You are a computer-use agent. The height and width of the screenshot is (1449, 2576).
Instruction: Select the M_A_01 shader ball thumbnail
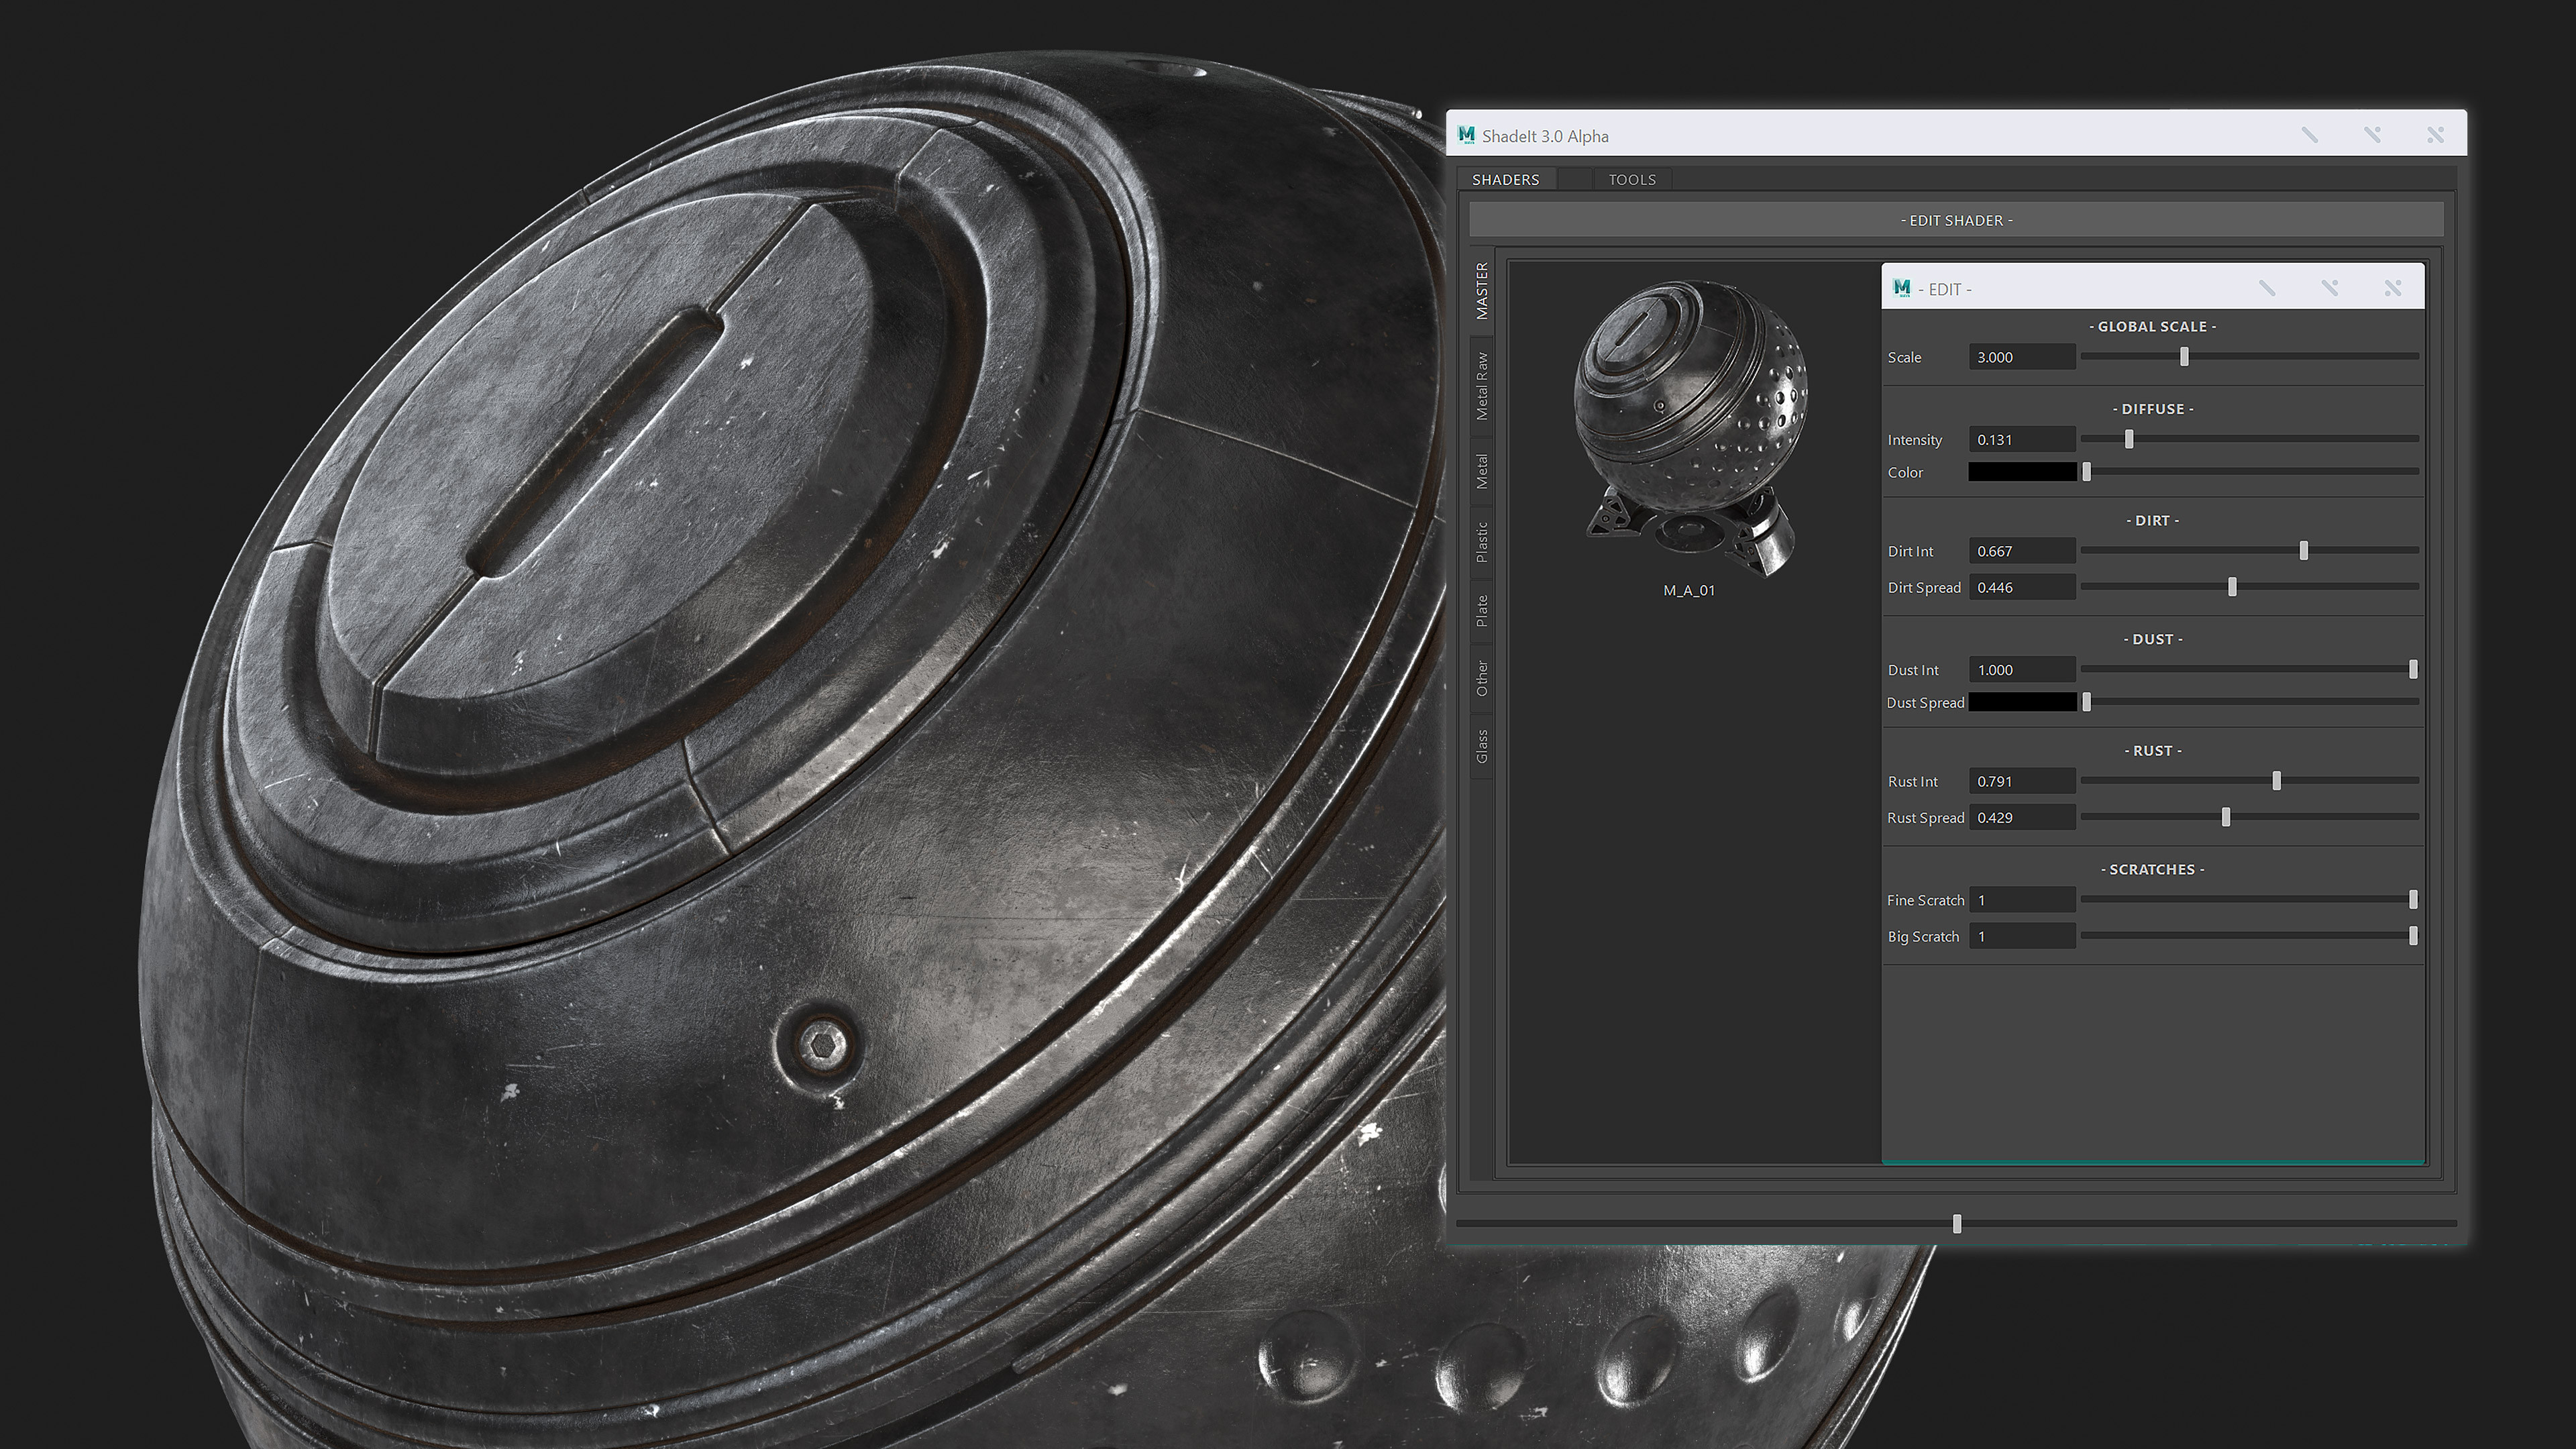point(1690,428)
